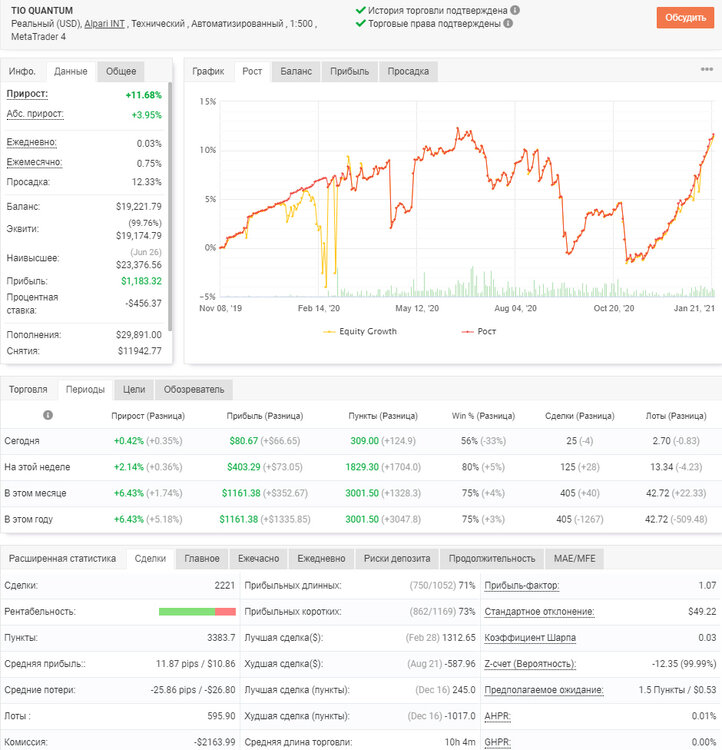Viewport: 722px width, 750px height.
Task: Click the info icon in periods table header
Action: (48, 415)
